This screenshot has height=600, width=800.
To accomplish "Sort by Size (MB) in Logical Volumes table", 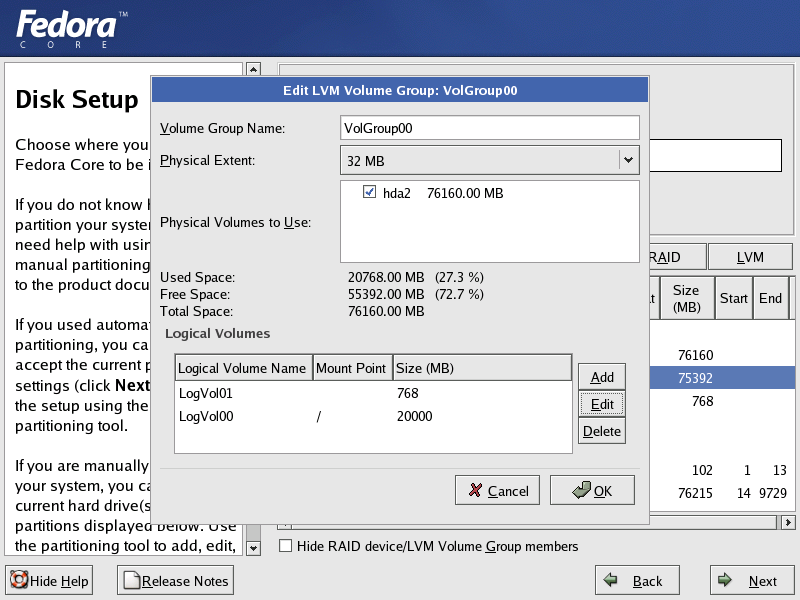I will click(x=482, y=368).
